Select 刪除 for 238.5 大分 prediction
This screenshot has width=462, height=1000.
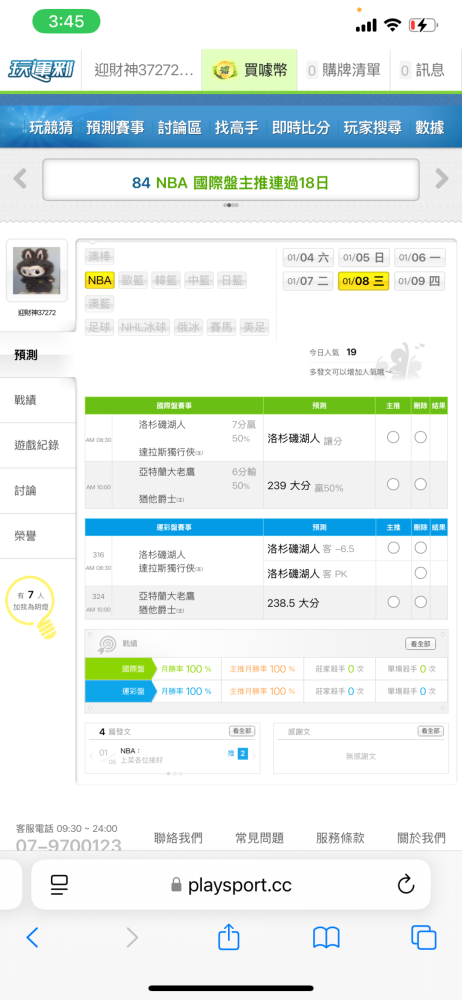(x=420, y=601)
